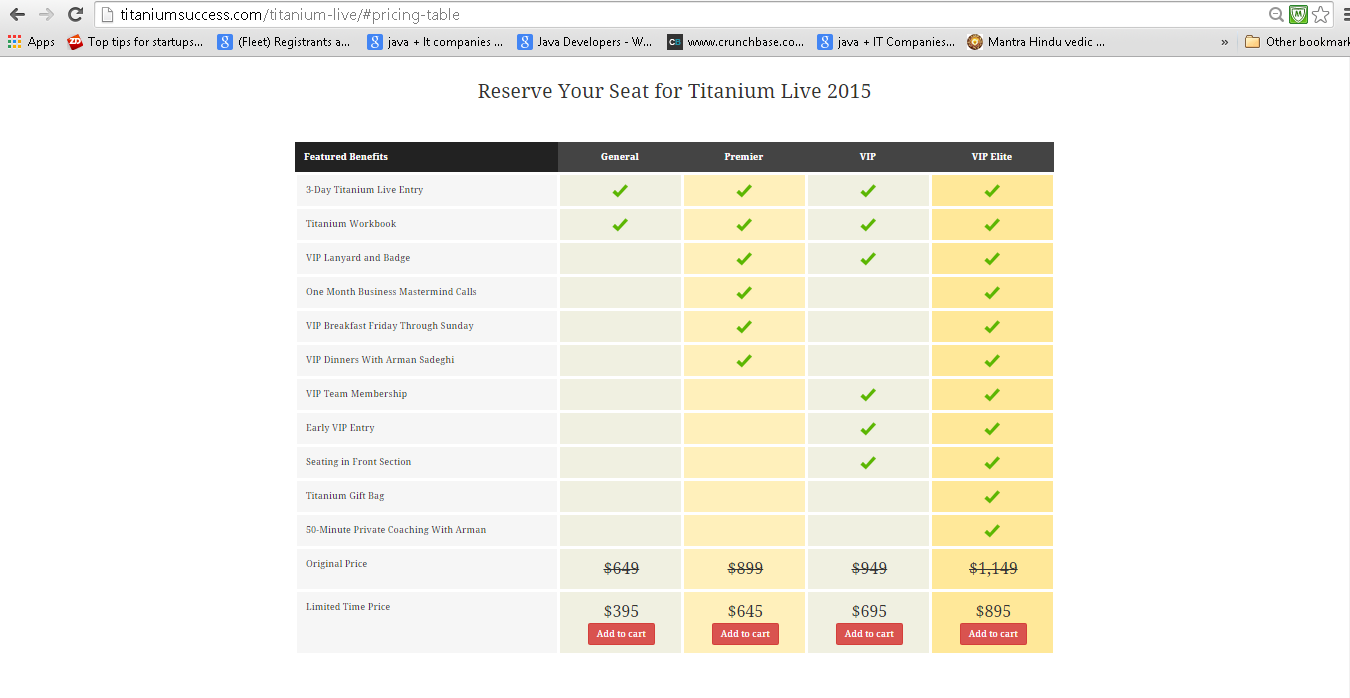Viewport: 1350px width, 698px height.
Task: Open the Mantra Hindu vedic bookmark
Action: (1036, 42)
